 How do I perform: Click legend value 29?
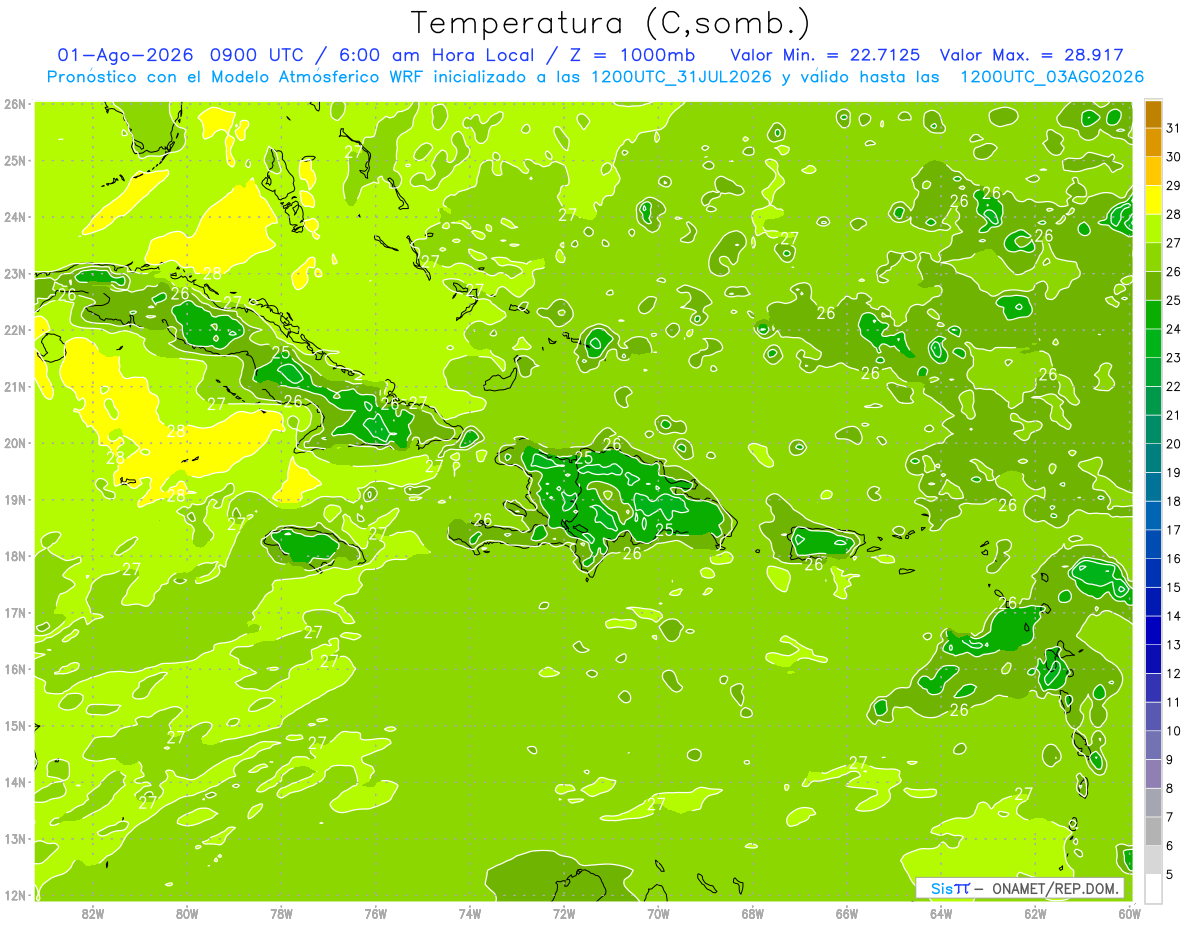point(1174,185)
